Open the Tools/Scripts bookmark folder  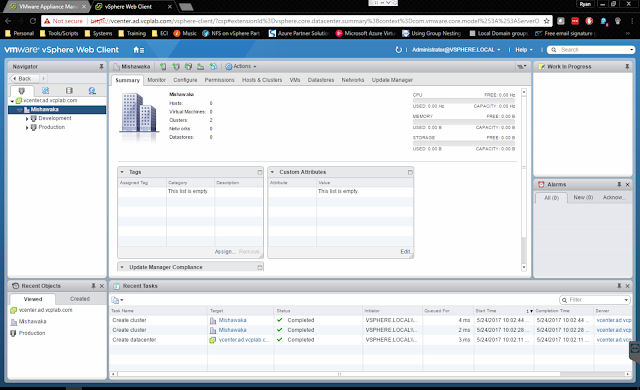tap(59, 33)
